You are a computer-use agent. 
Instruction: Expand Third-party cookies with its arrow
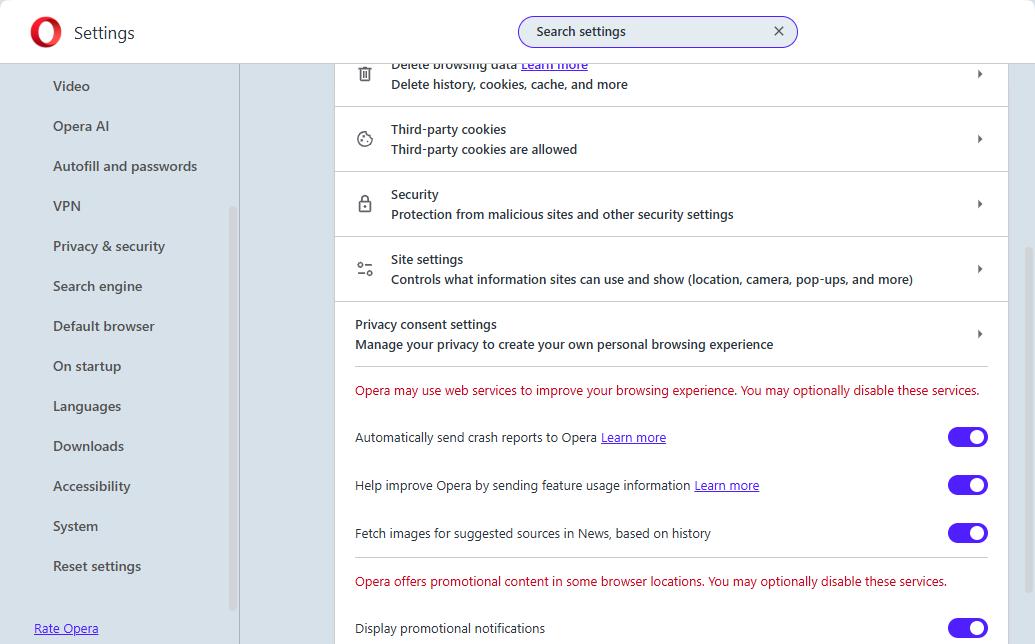(x=979, y=139)
